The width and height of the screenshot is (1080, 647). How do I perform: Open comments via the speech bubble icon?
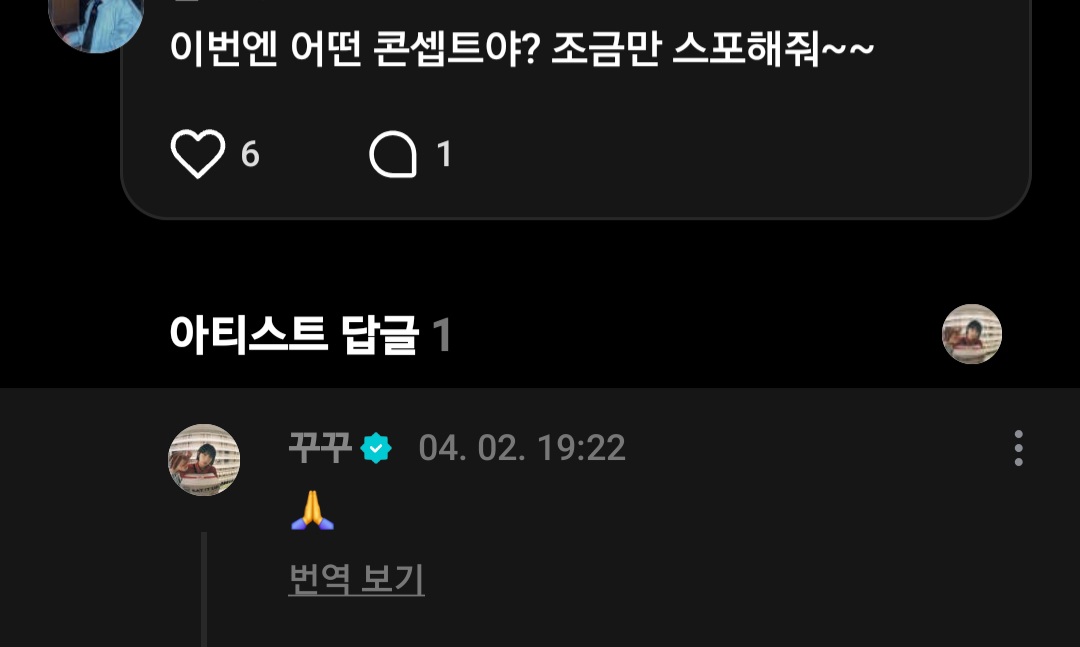coord(393,154)
